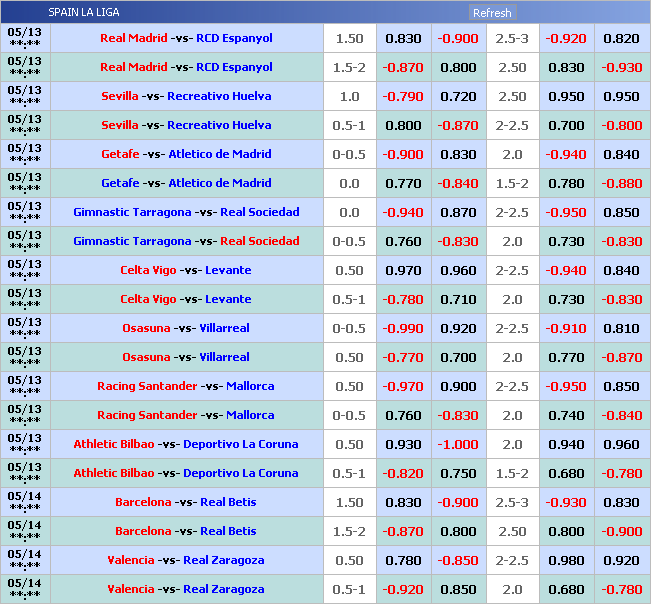Select 0.820 odds in Real Madrid row
Screen dimensions: 651x604
coord(621,38)
